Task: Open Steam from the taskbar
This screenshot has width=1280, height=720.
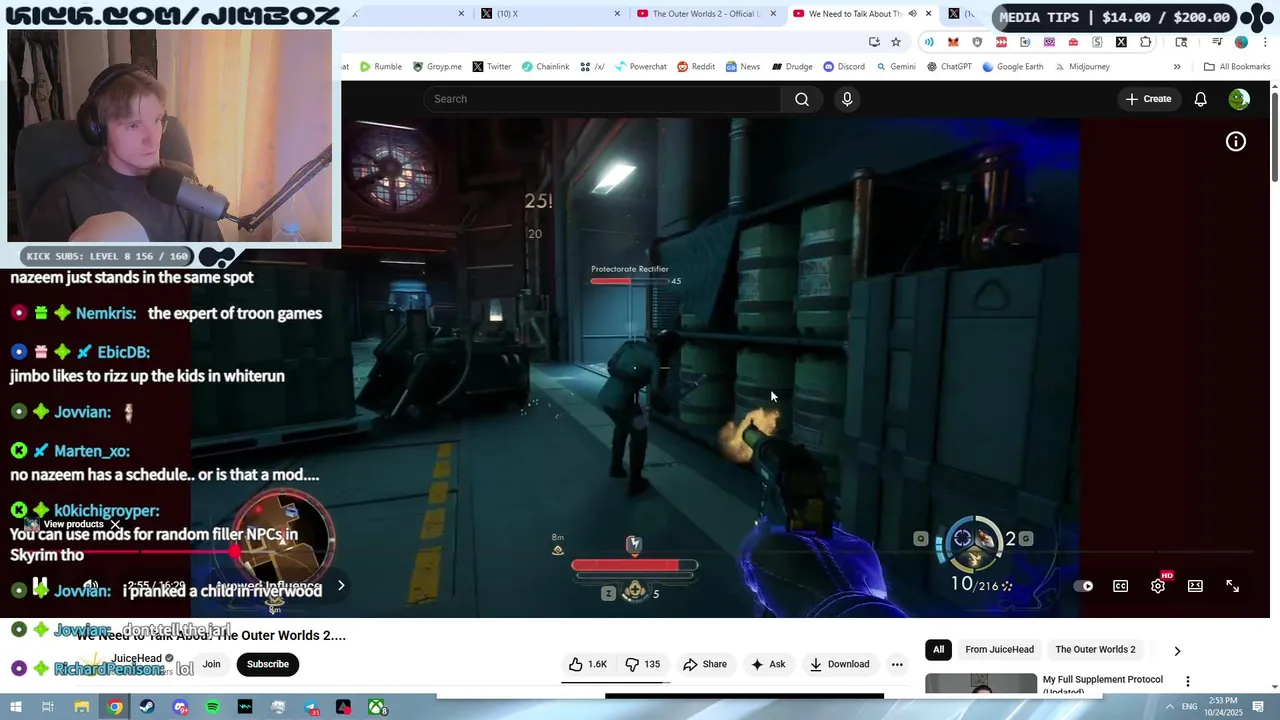Action: pos(147,707)
